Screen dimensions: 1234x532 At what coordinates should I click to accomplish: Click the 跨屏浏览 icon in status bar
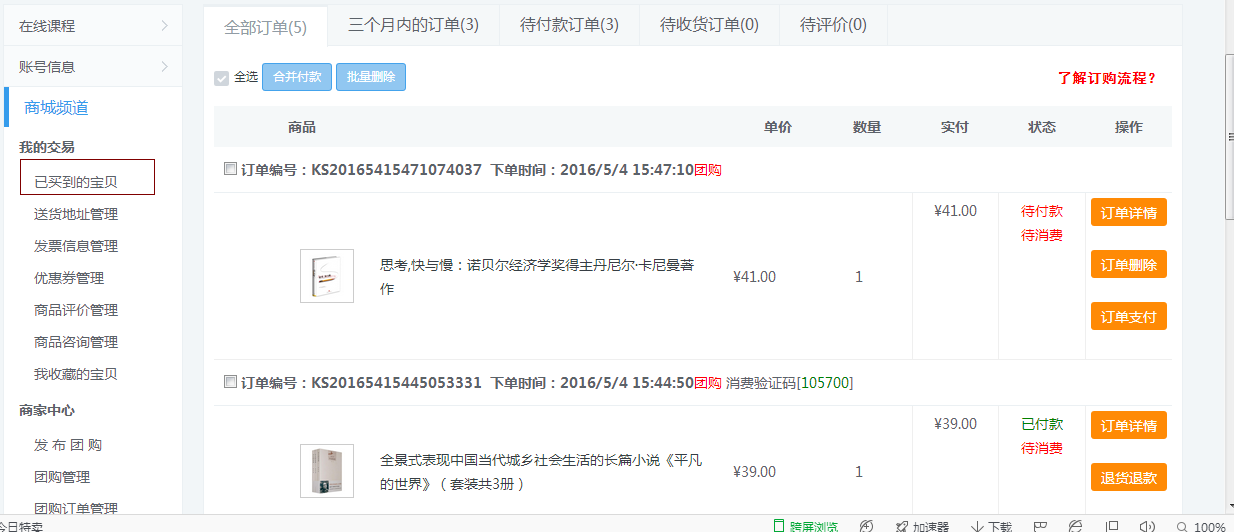click(779, 526)
